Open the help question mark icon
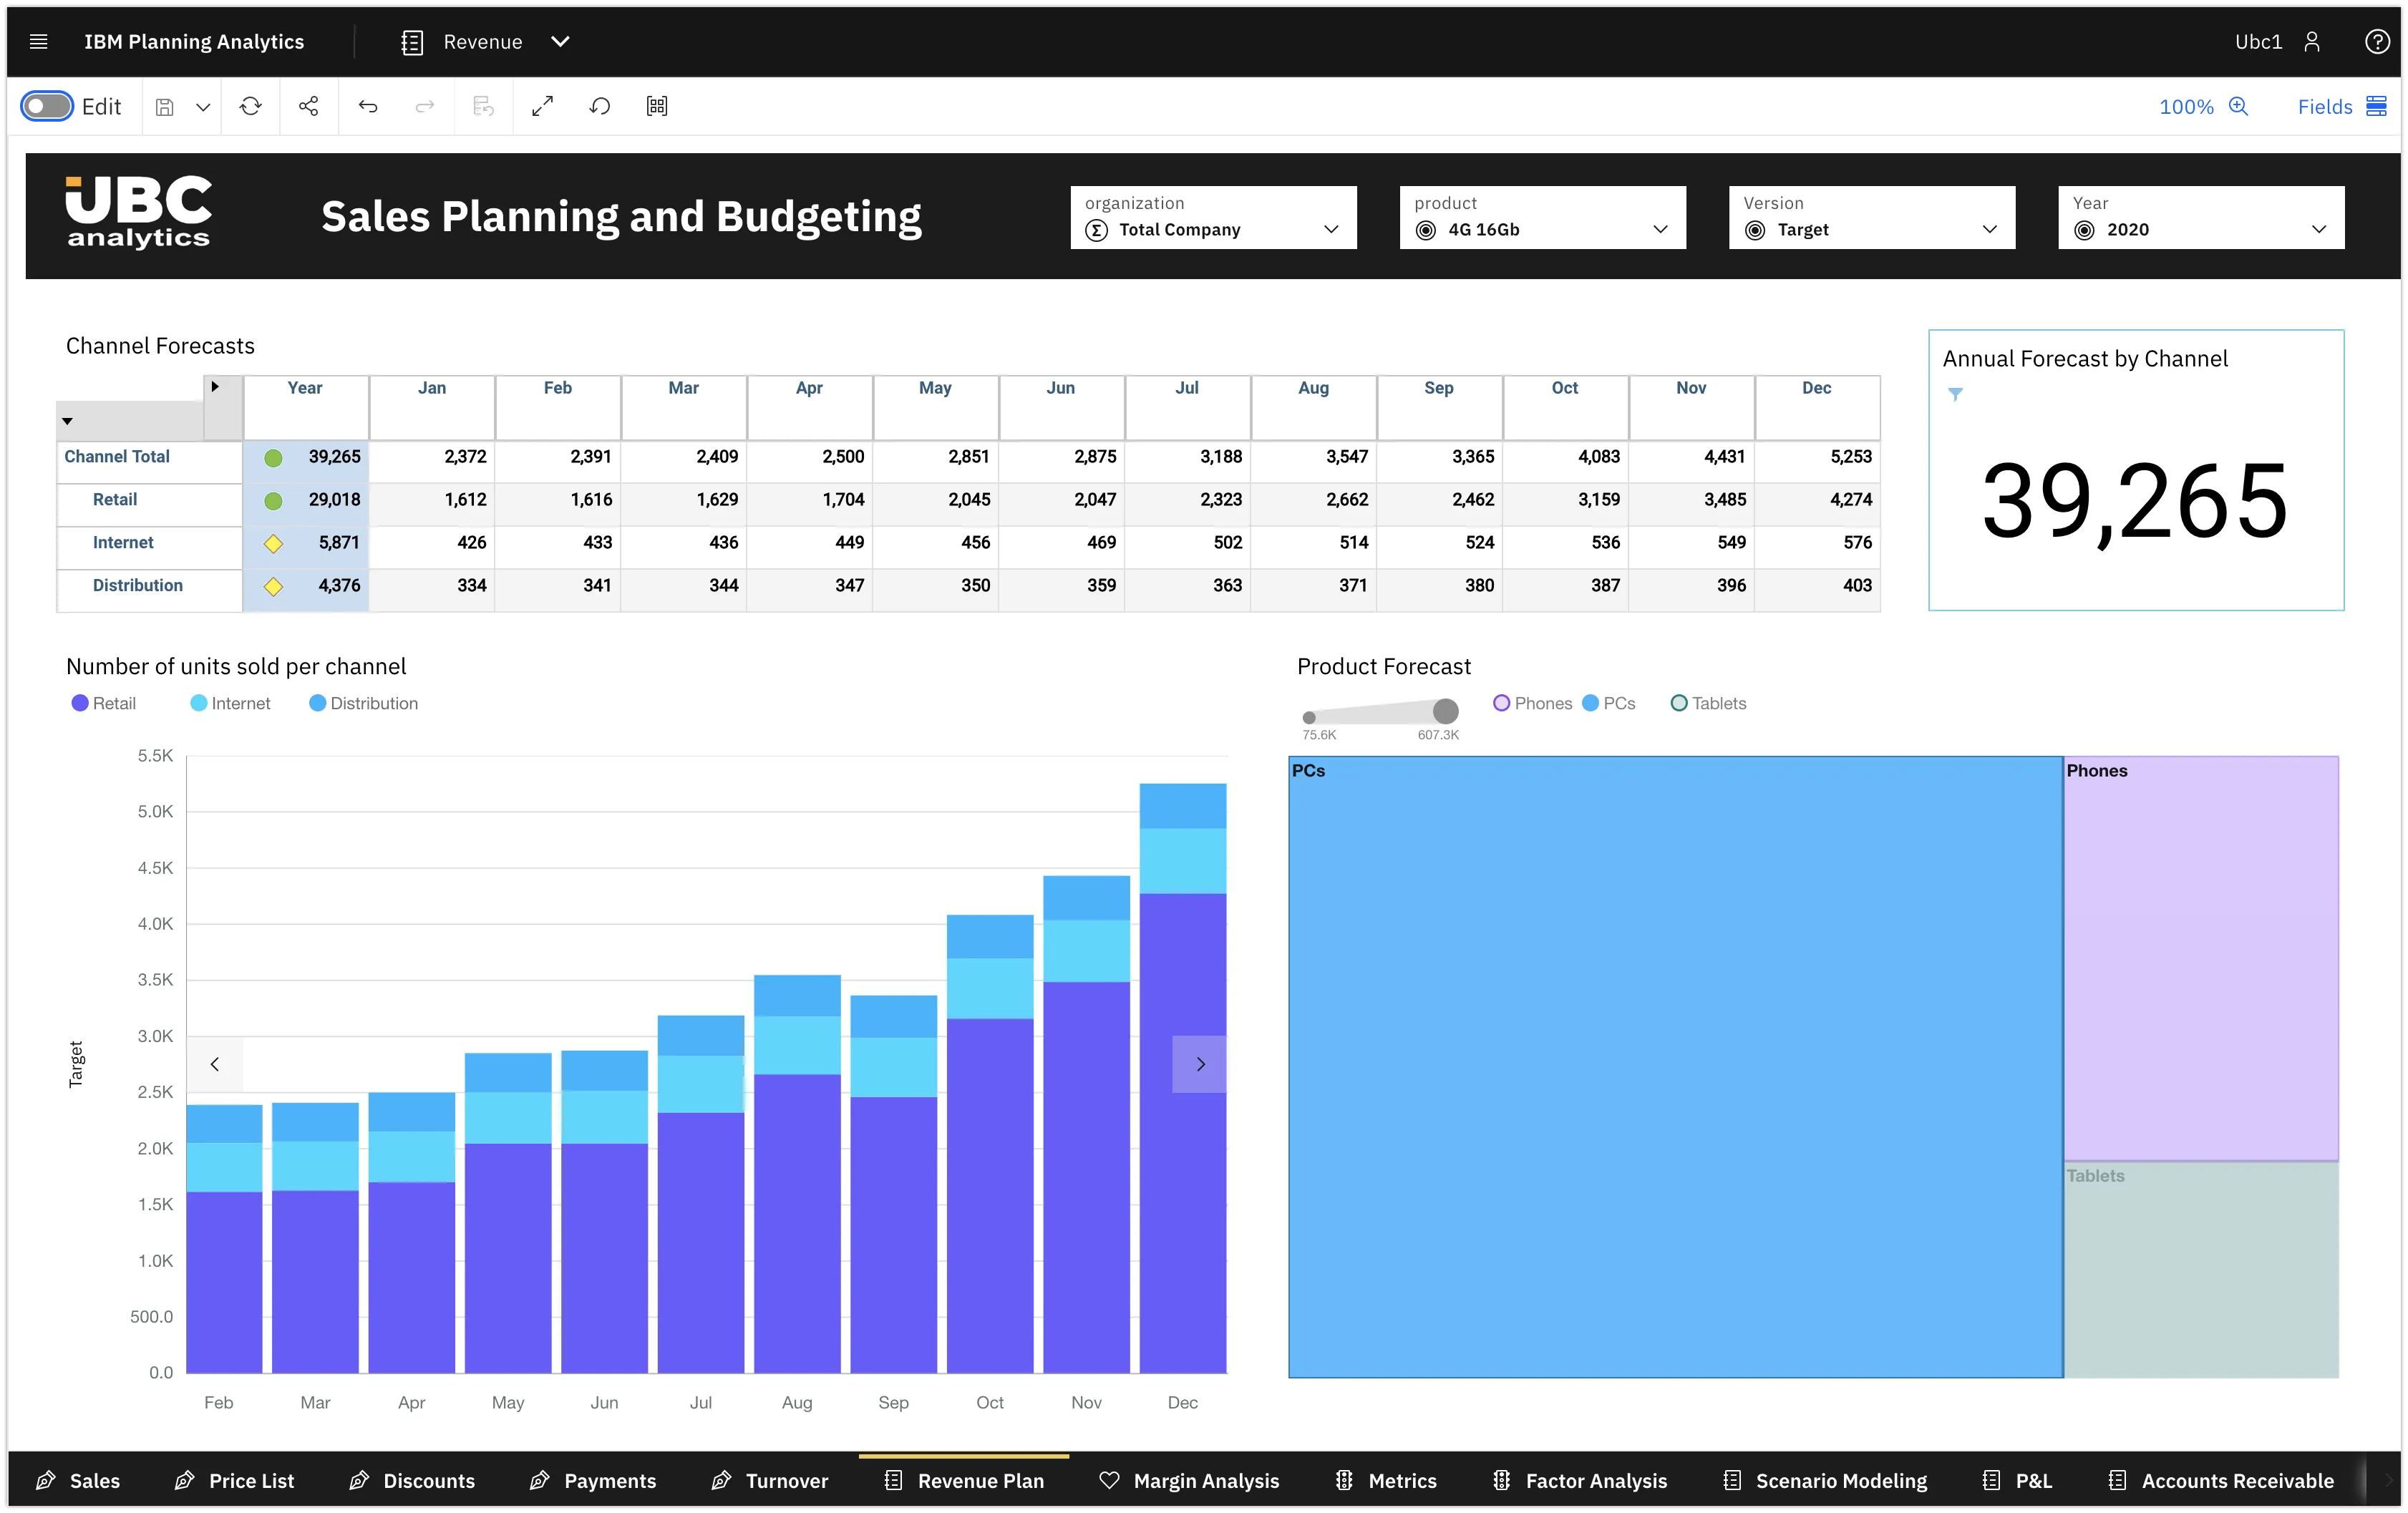Image resolution: width=2408 pixels, height=1513 pixels. [x=2377, y=41]
